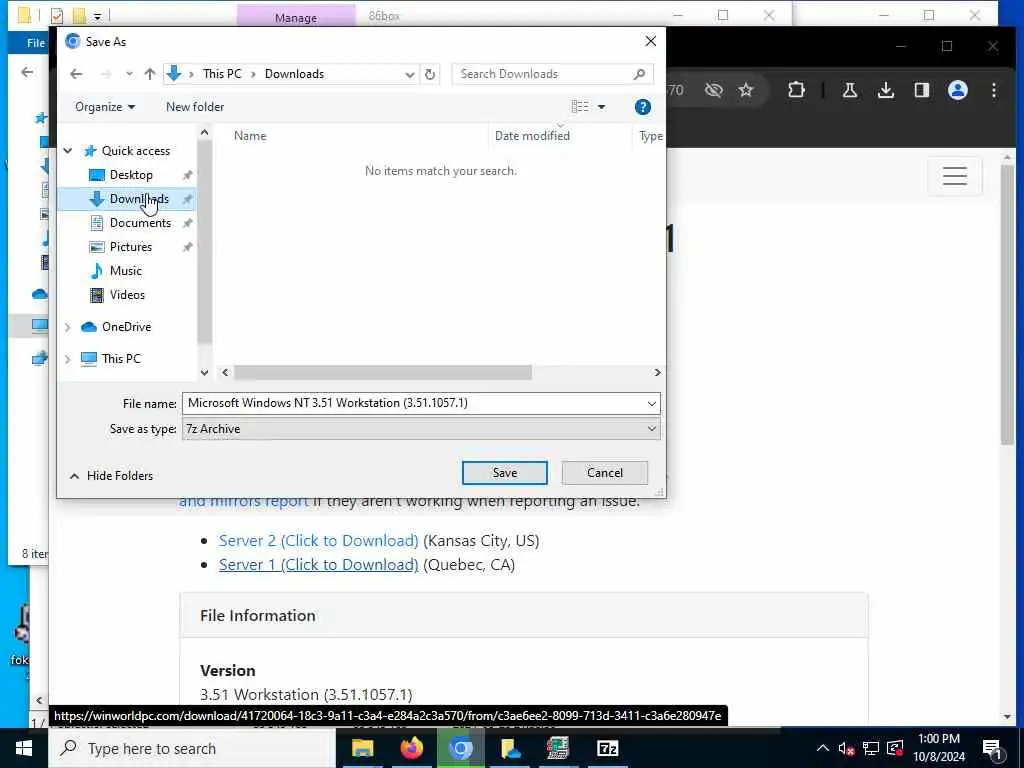Select Desktop in Quick access
This screenshot has height=768, width=1024.
pyautogui.click(x=131, y=175)
